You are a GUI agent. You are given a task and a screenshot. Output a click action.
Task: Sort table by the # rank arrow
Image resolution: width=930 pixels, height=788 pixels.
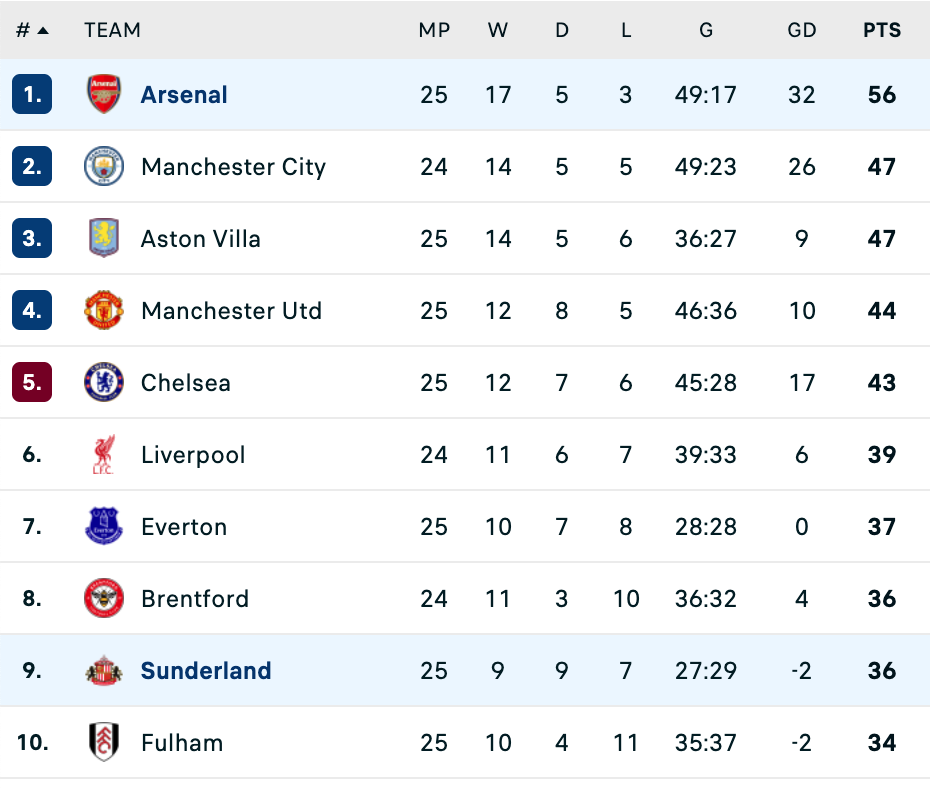pyautogui.click(x=42, y=30)
